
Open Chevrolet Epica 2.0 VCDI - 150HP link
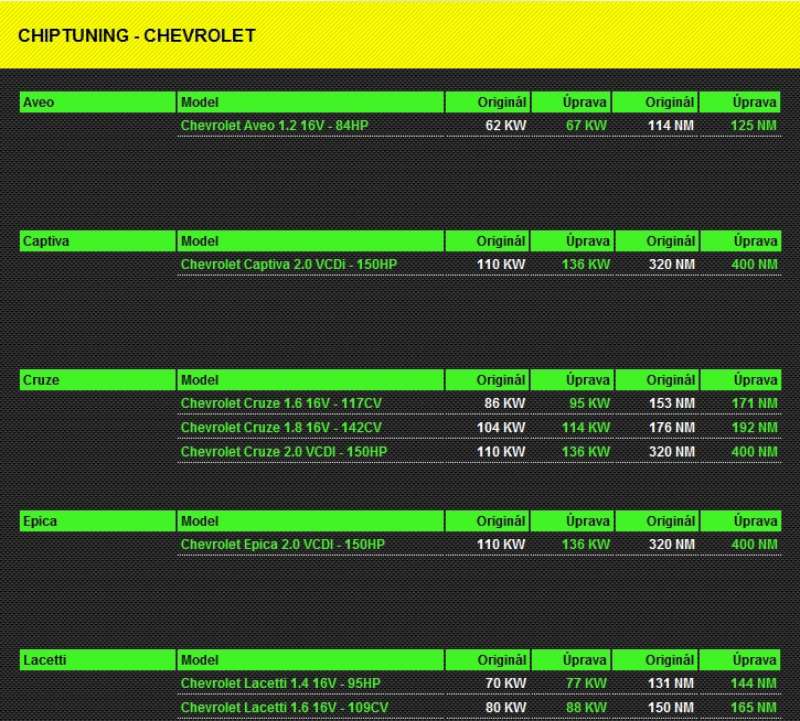pos(283,544)
